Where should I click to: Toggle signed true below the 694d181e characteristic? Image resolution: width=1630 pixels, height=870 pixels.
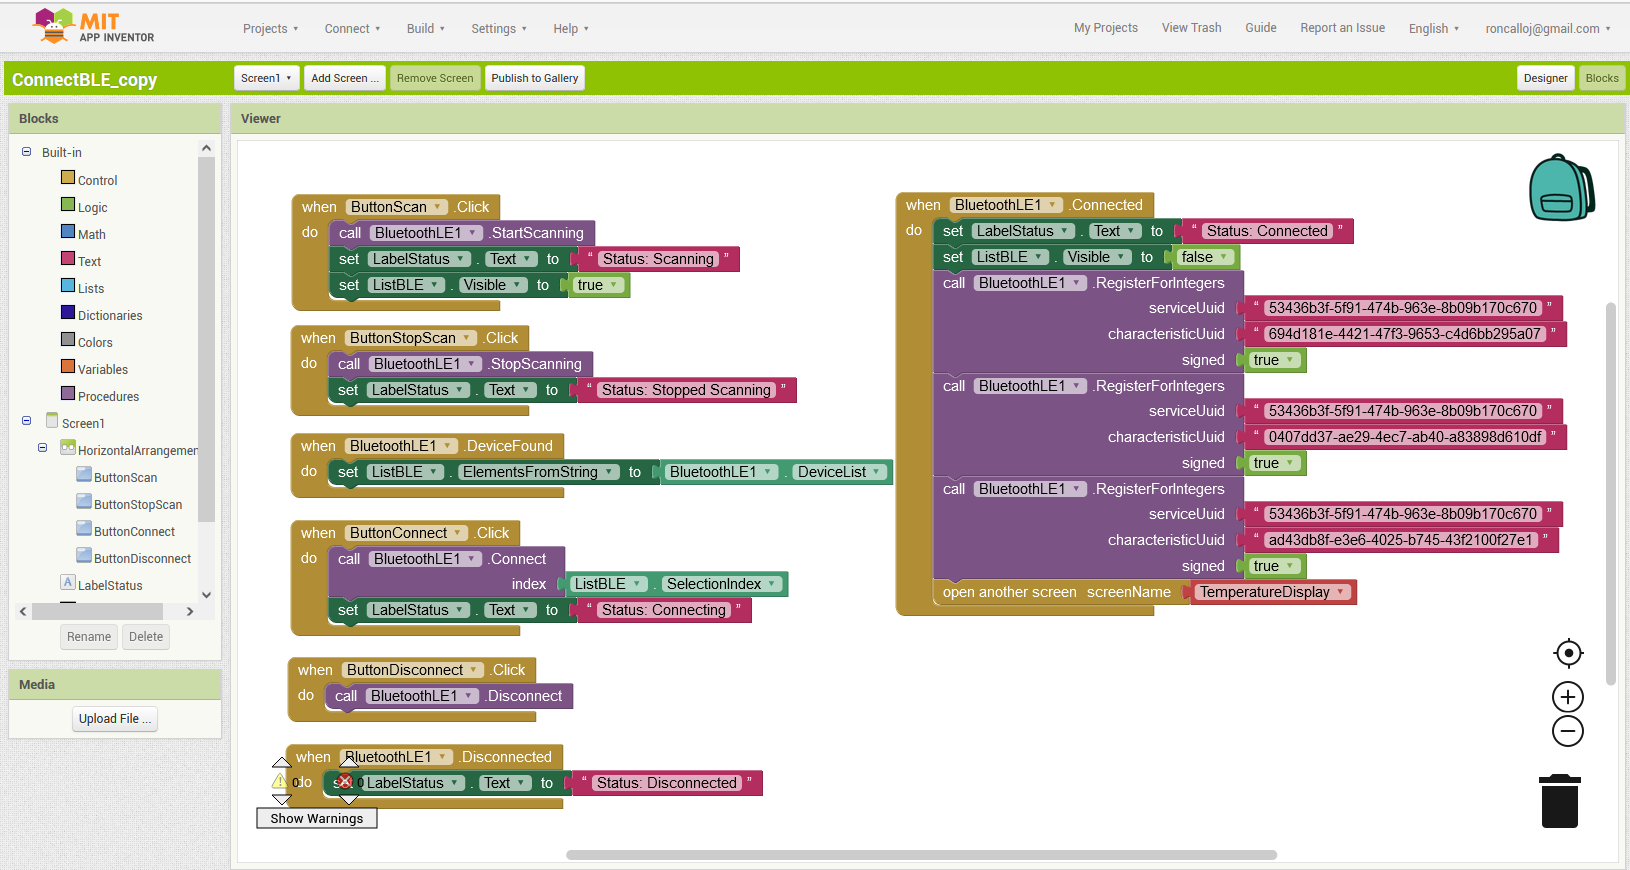(x=1274, y=360)
